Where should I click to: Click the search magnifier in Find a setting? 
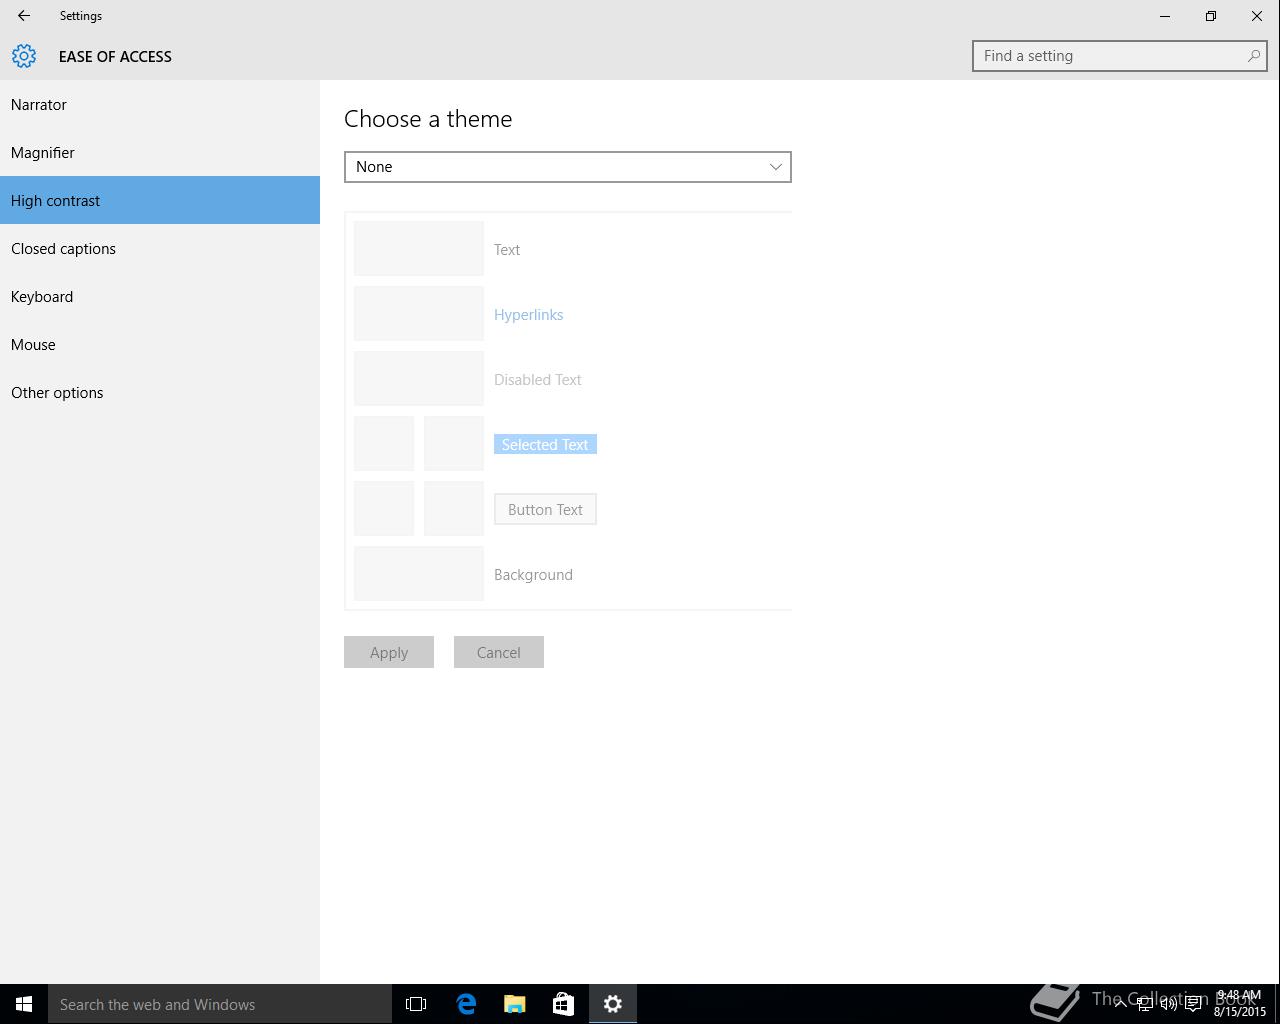[1253, 56]
